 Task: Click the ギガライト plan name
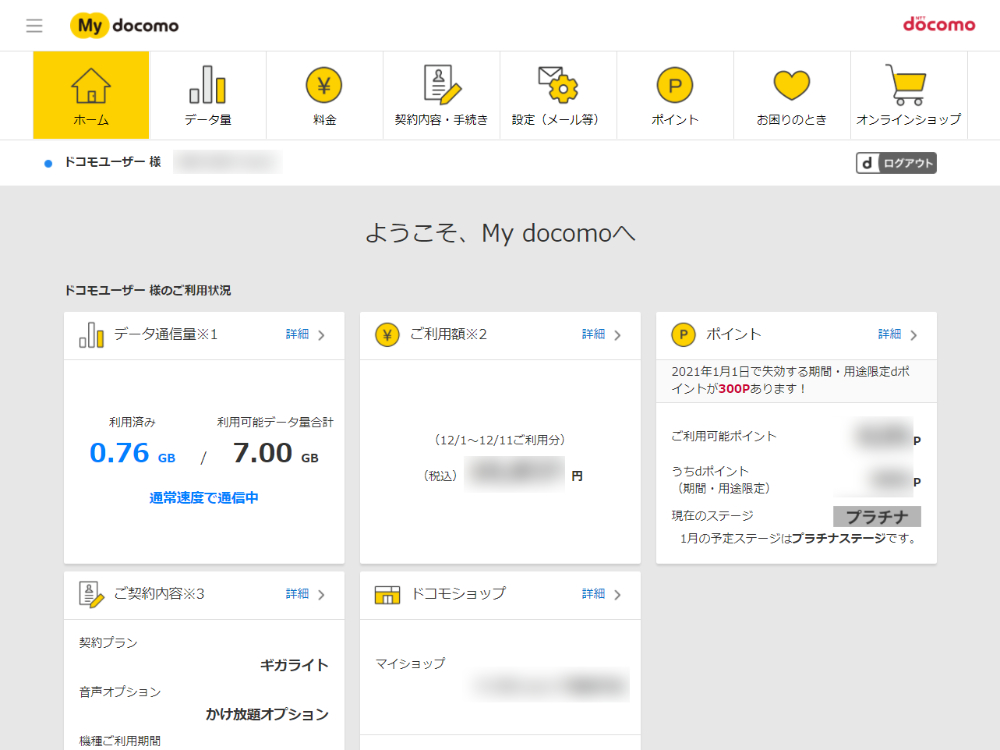tap(294, 665)
